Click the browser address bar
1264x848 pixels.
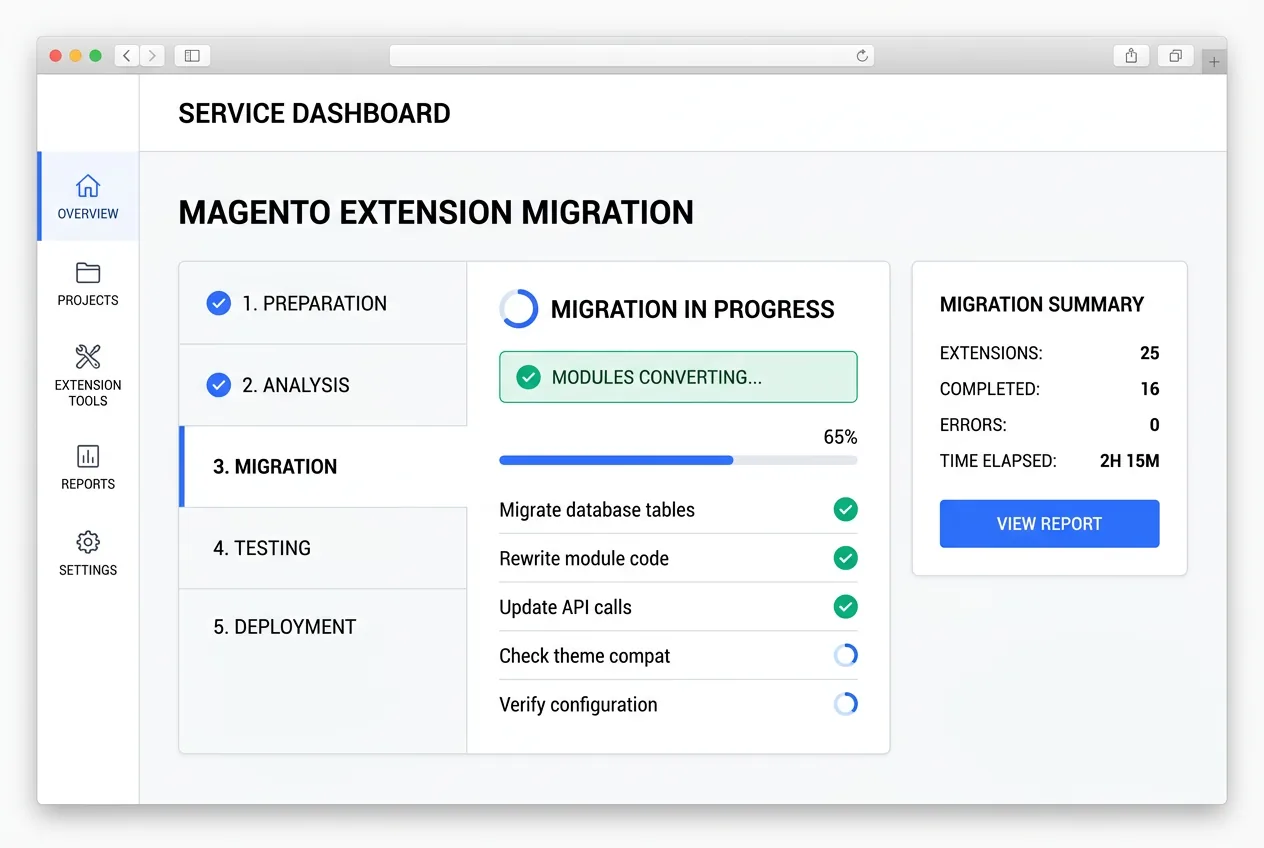point(632,55)
